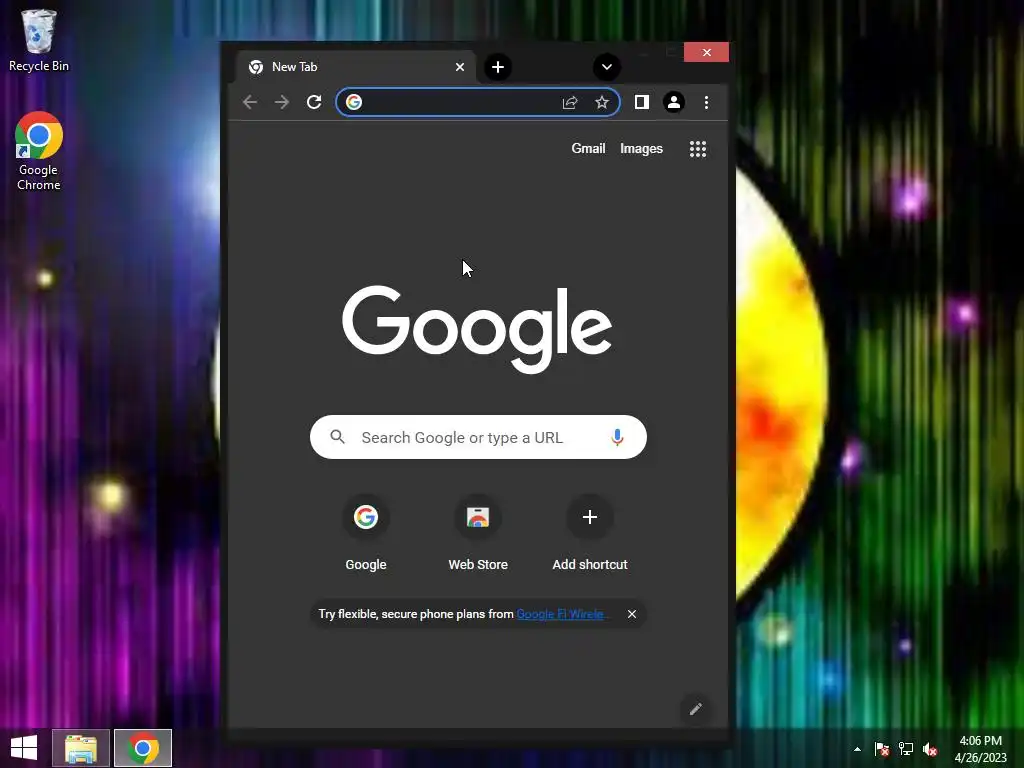Open Images link
This screenshot has width=1024, height=768.
641,149
